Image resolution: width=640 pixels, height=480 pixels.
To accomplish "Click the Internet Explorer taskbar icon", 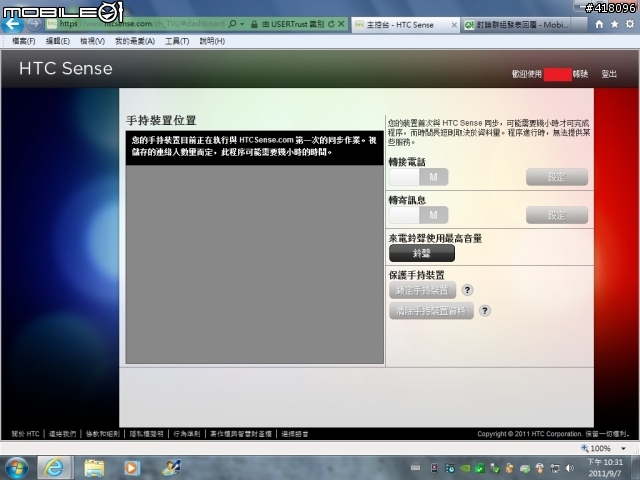I will 55,468.
